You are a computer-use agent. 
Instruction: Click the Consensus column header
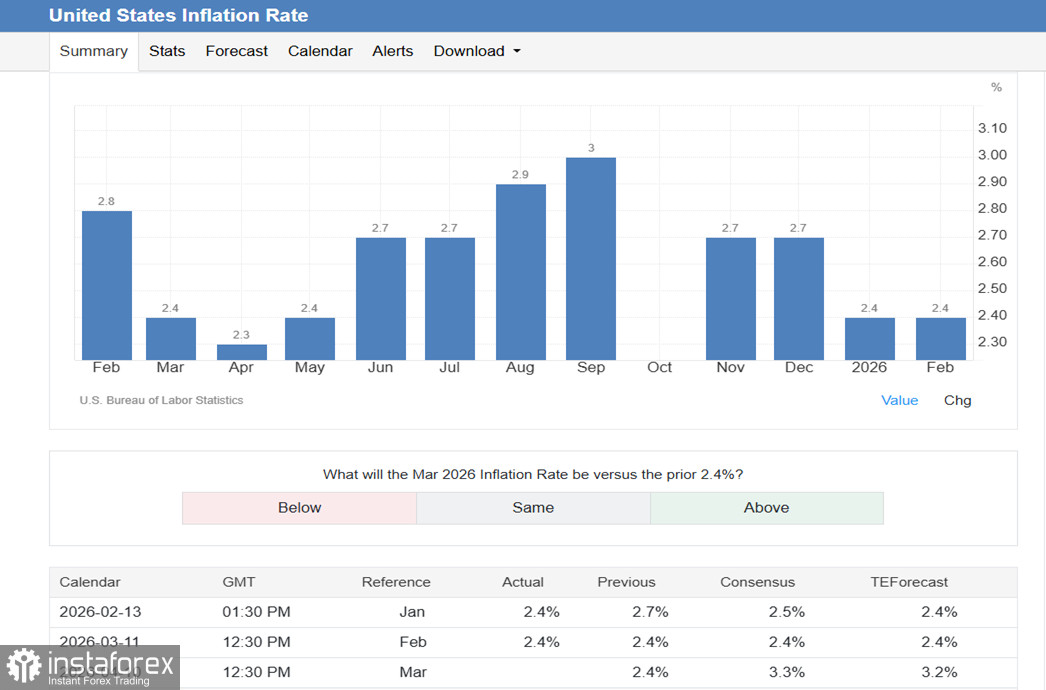[757, 582]
